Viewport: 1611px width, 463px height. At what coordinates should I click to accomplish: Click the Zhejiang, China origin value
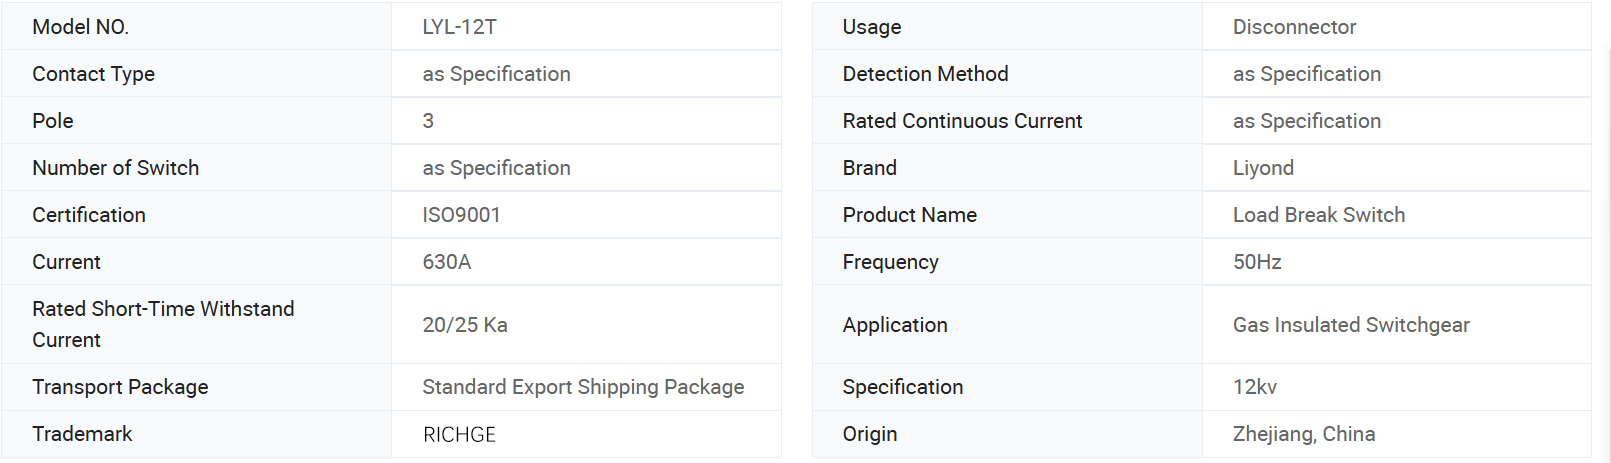[x=1304, y=434]
